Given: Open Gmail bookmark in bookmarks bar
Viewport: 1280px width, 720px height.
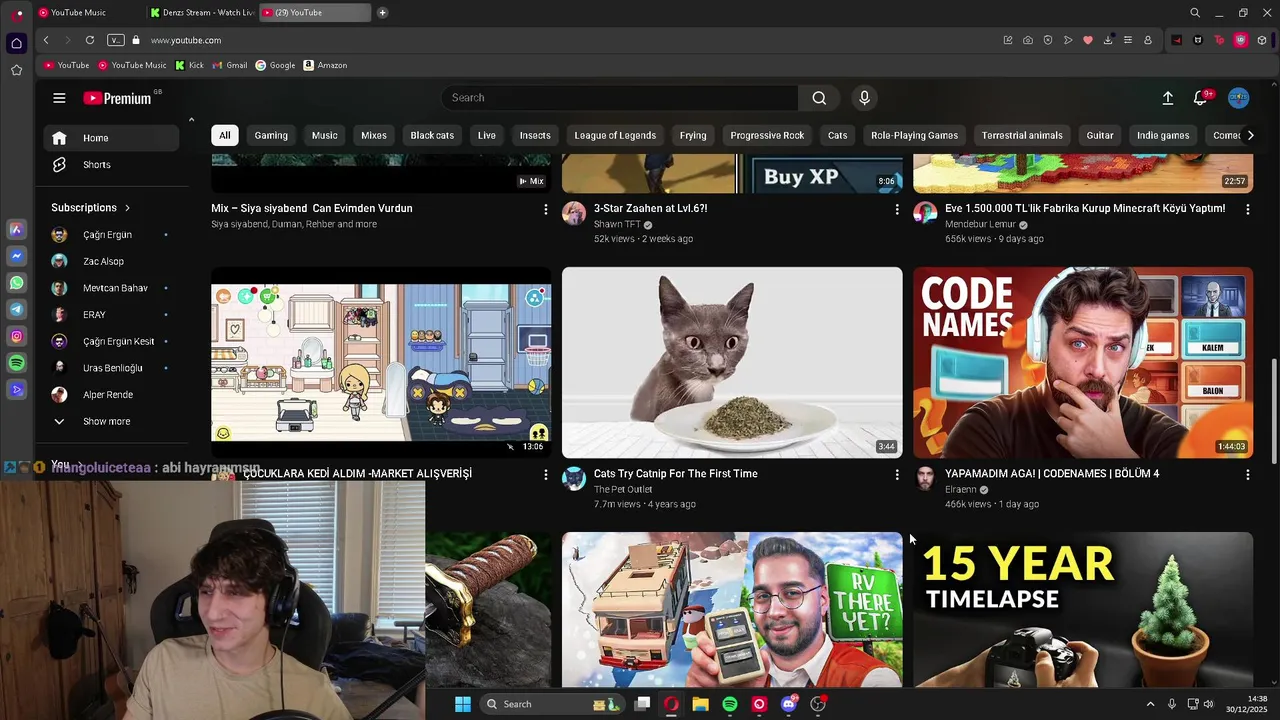Looking at the screenshot, I should tap(229, 65).
